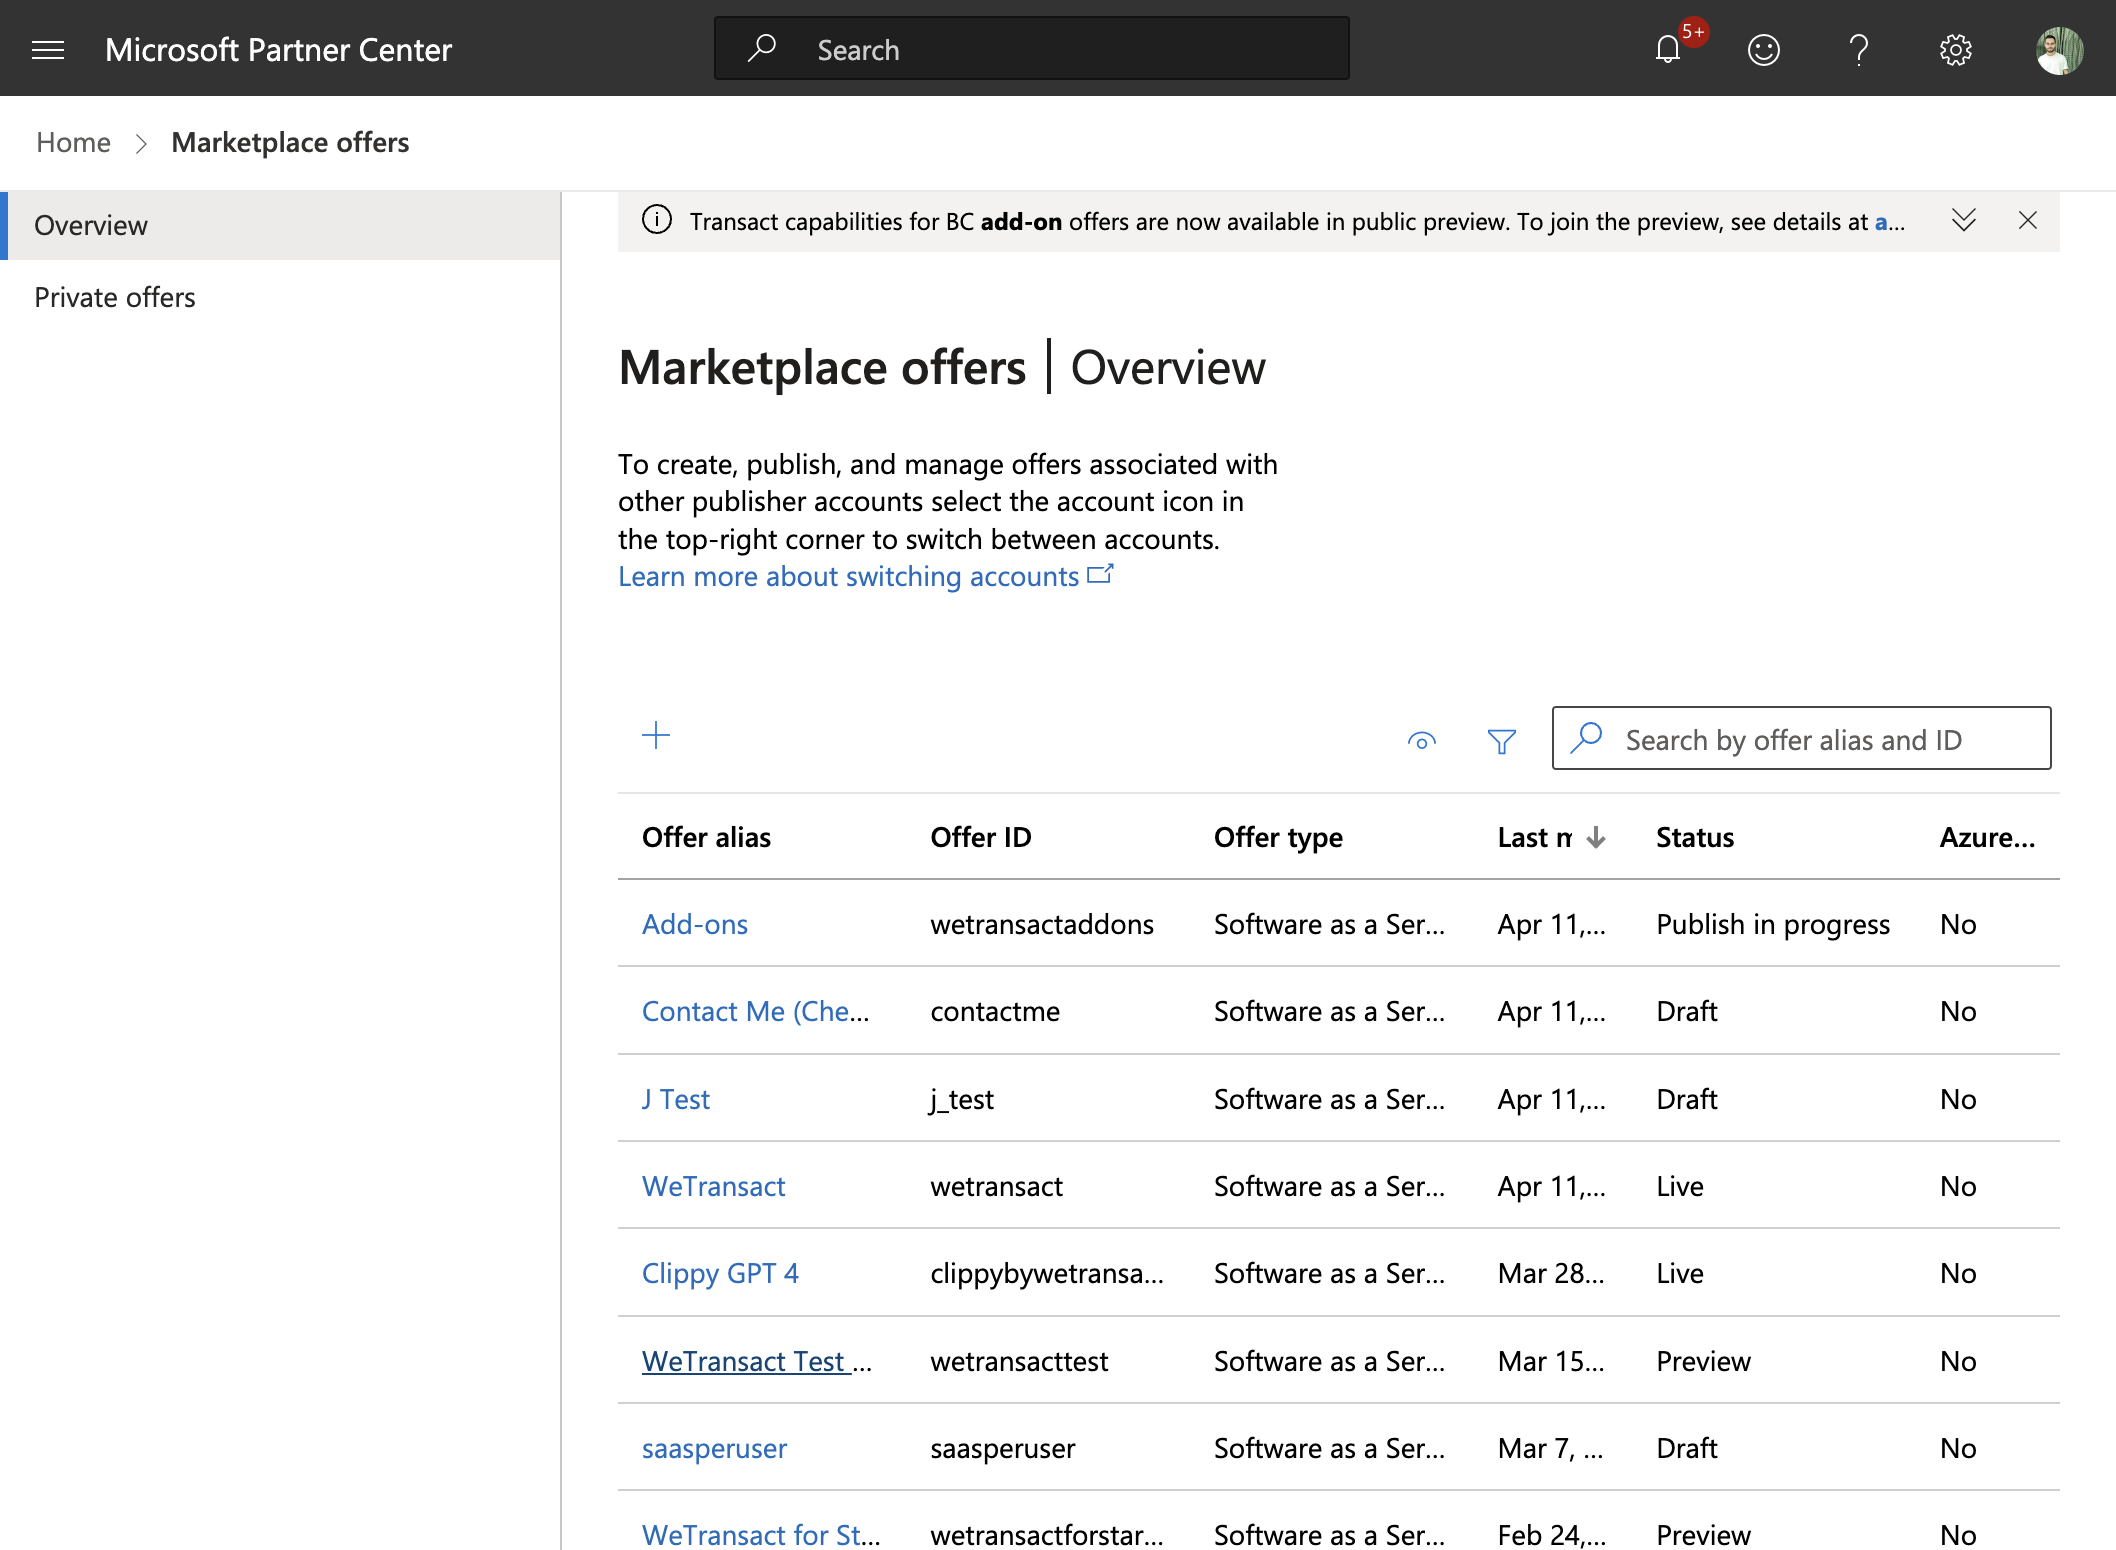The width and height of the screenshot is (2116, 1550).
Task: Click the Home breadcrumb
Action: [x=73, y=142]
